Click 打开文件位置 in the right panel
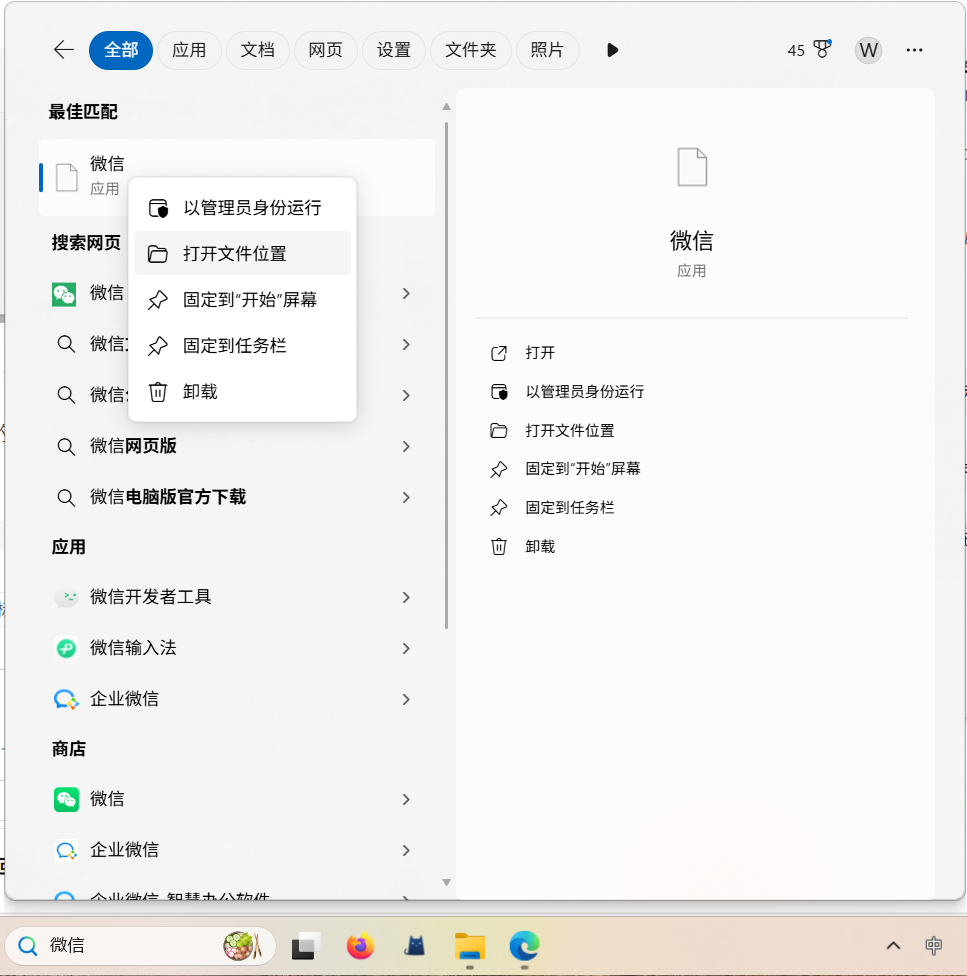Image resolution: width=967 pixels, height=976 pixels. tap(569, 430)
